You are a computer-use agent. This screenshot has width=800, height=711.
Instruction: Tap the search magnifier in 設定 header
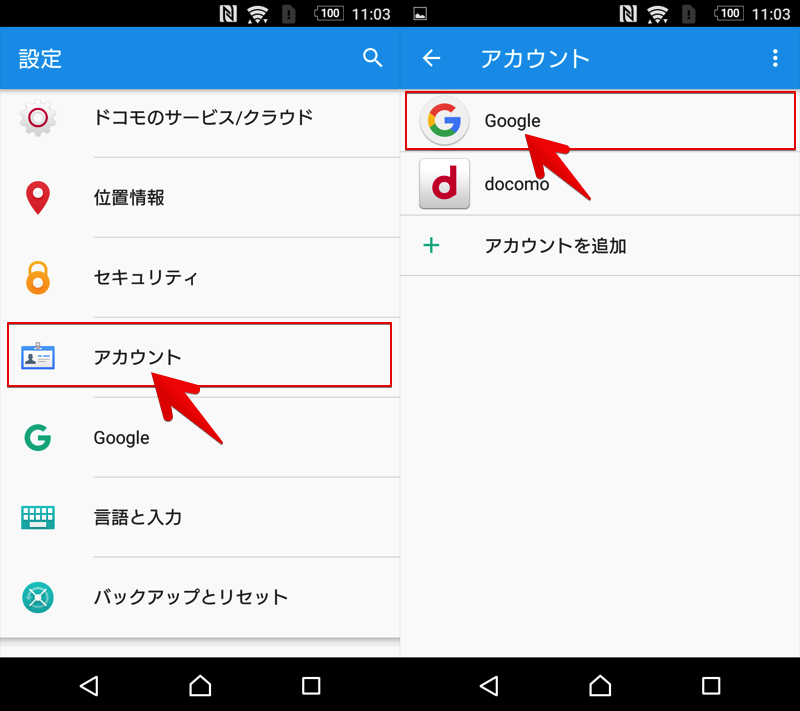click(x=372, y=58)
